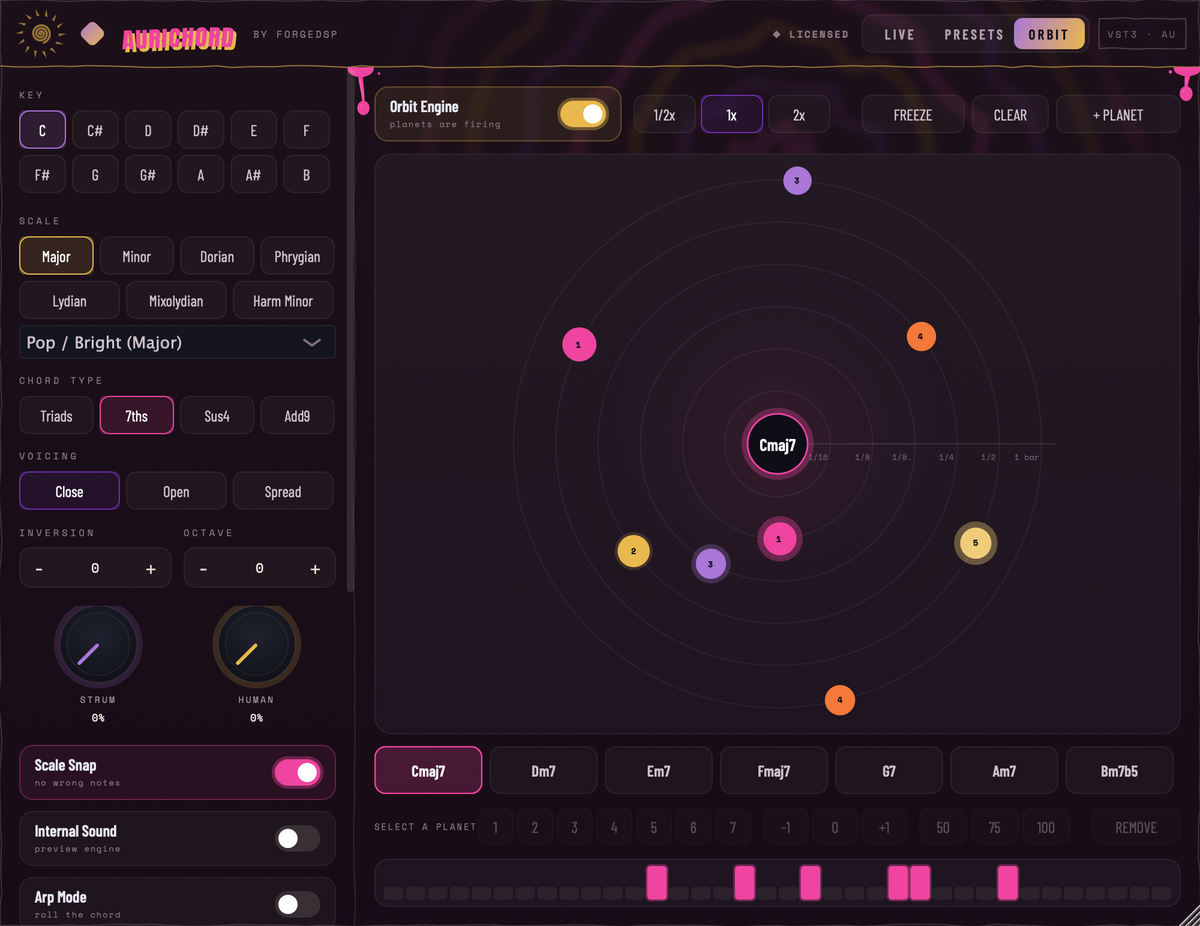The image size is (1200, 926).
Task: Click the gradient diamond badge icon
Action: pos(92,35)
